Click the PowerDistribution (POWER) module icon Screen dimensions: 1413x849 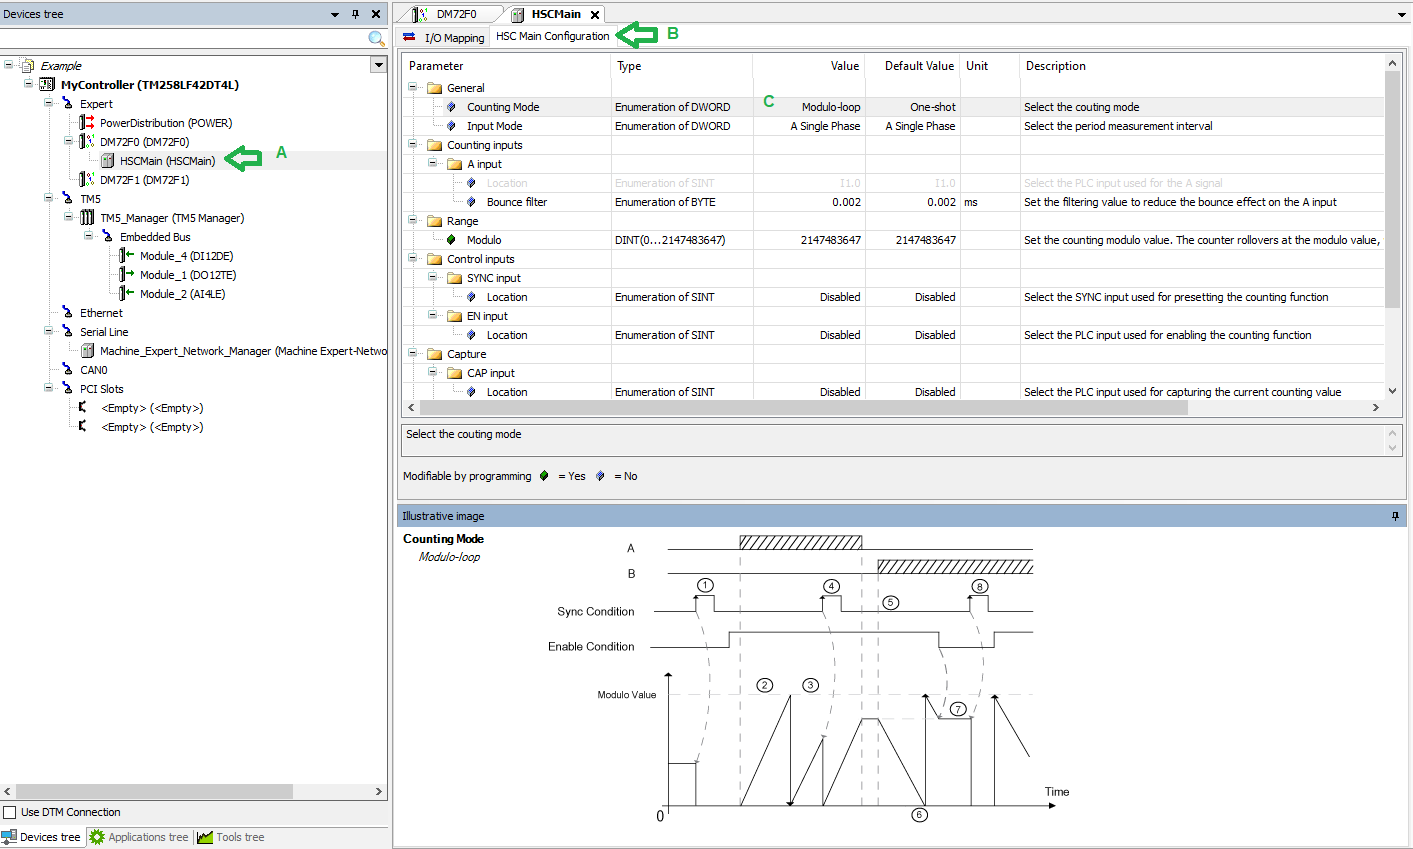pos(87,123)
